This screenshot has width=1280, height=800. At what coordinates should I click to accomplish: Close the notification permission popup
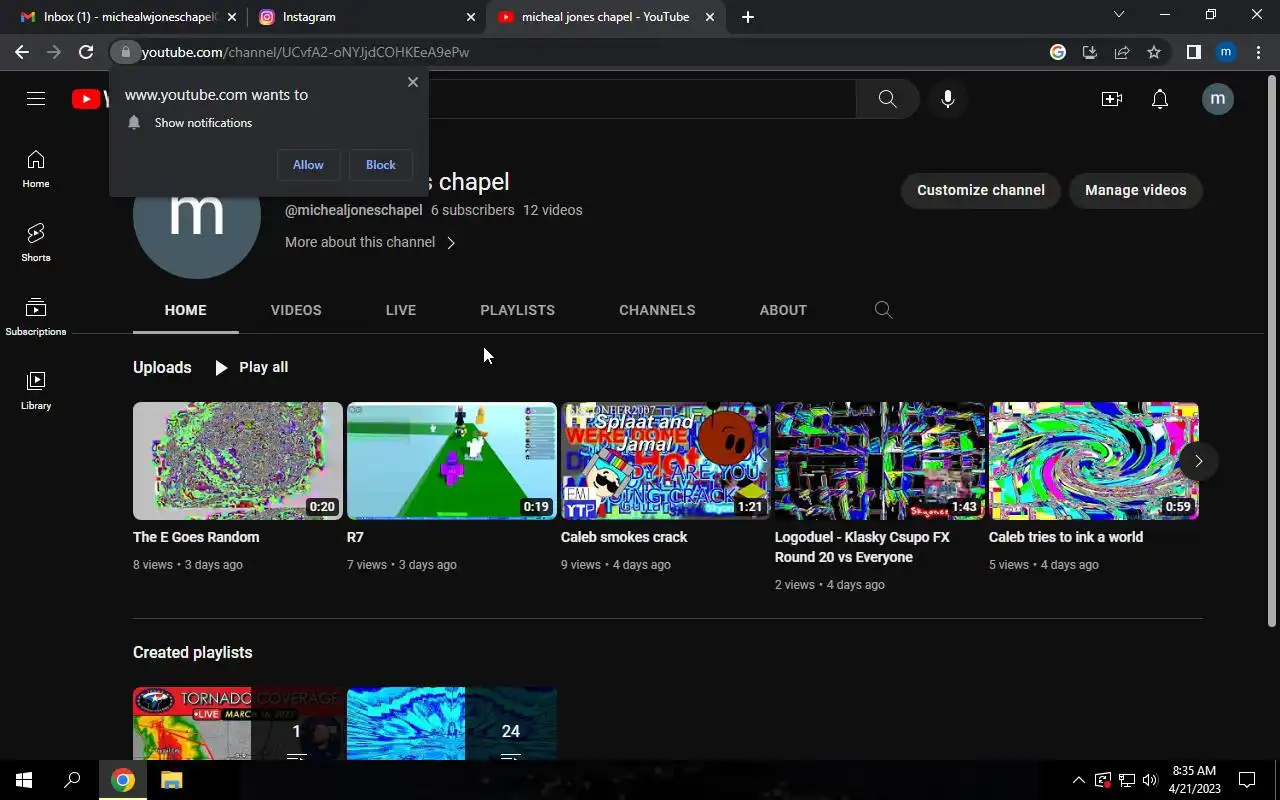[413, 82]
